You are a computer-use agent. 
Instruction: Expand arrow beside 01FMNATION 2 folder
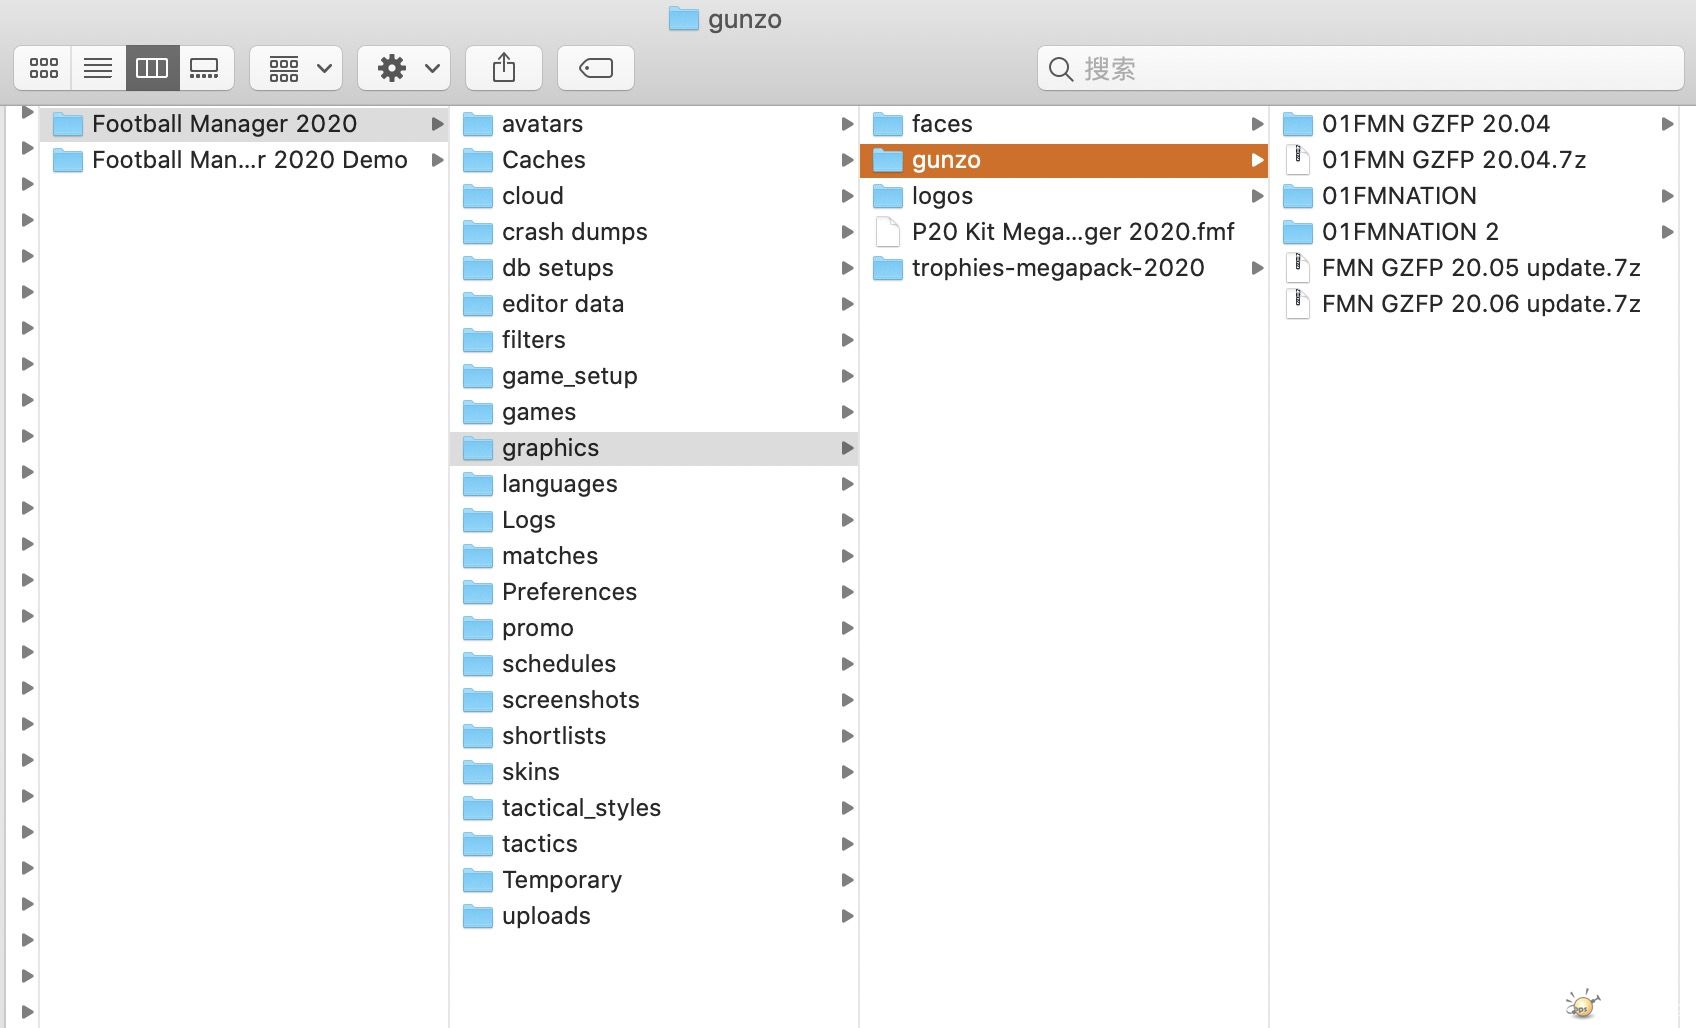point(1667,232)
